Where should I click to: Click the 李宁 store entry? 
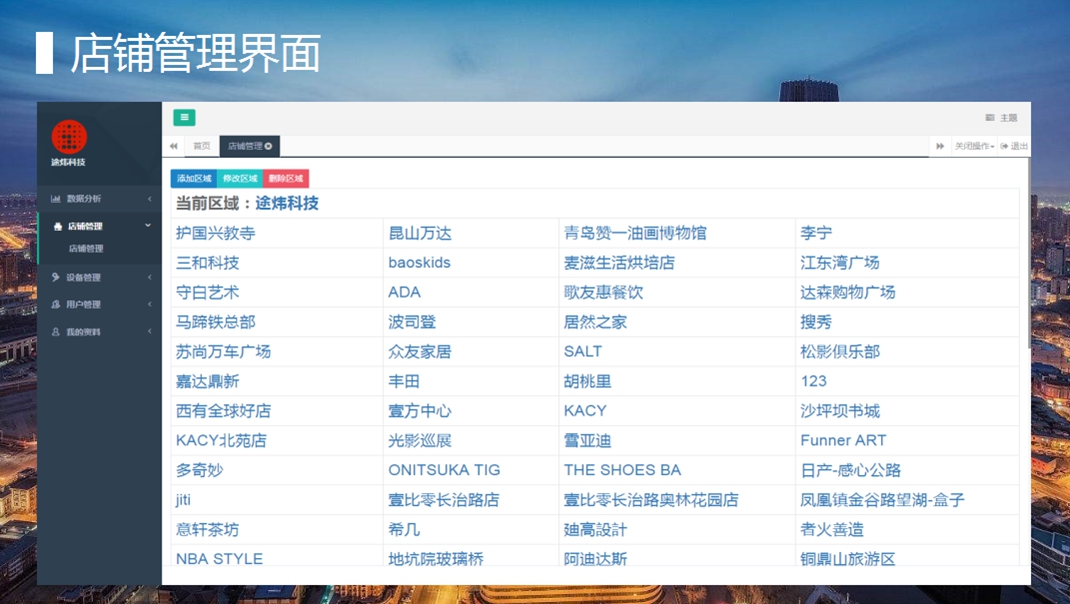816,233
